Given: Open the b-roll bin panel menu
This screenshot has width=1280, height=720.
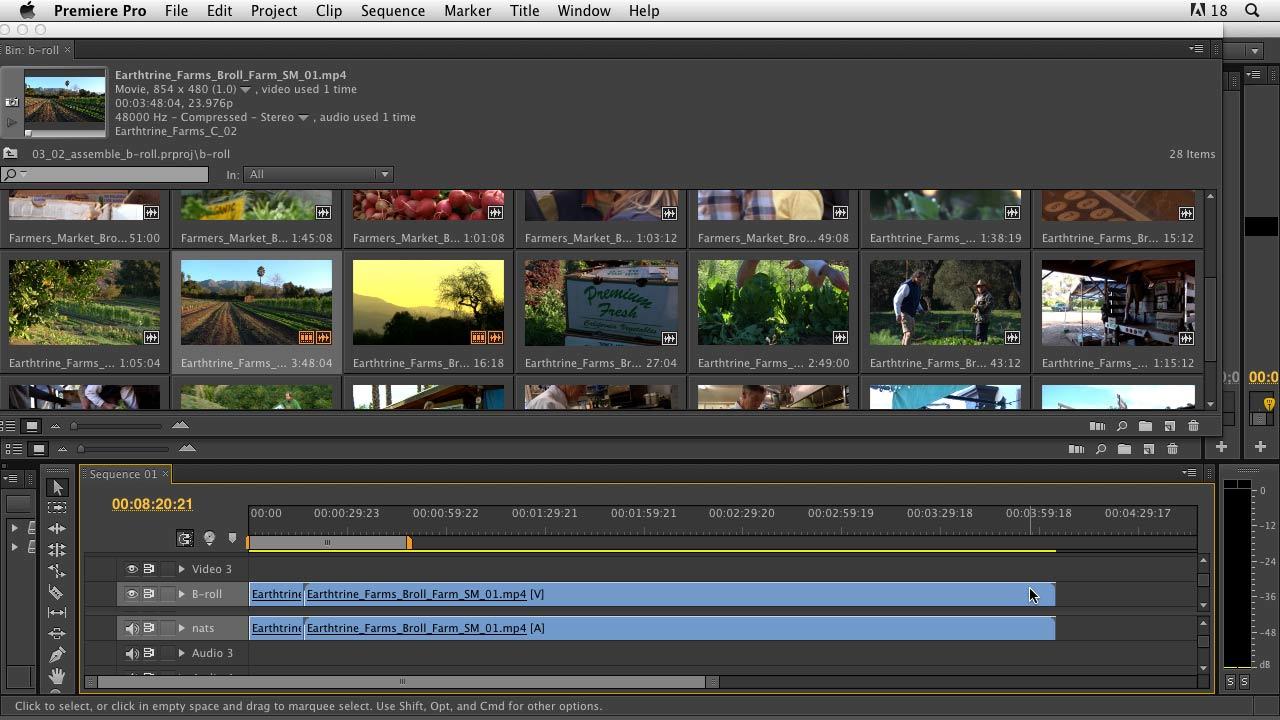Looking at the screenshot, I should [1196, 49].
